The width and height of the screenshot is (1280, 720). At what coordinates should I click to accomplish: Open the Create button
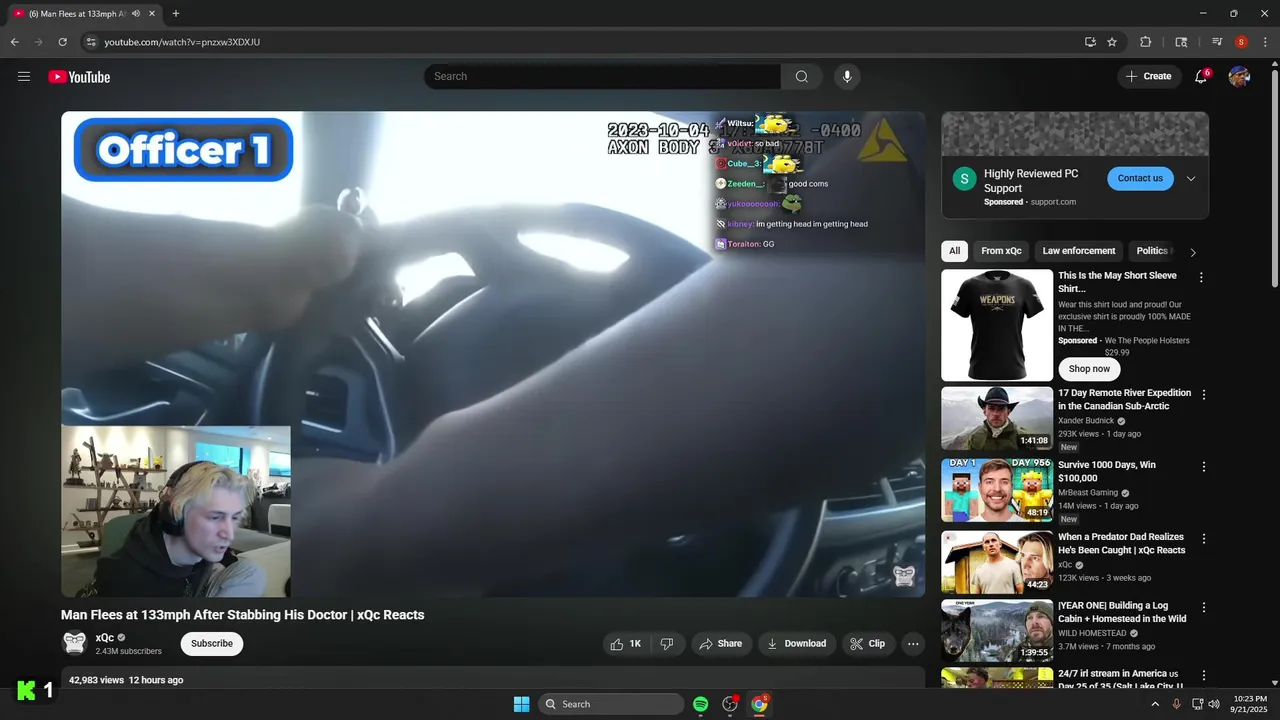coord(1149,76)
